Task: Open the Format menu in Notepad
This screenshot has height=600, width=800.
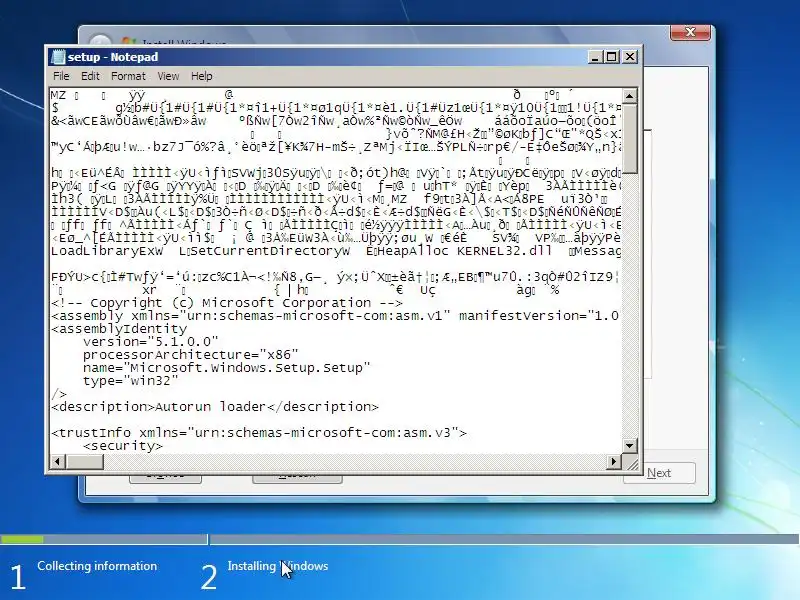Action: click(x=128, y=76)
